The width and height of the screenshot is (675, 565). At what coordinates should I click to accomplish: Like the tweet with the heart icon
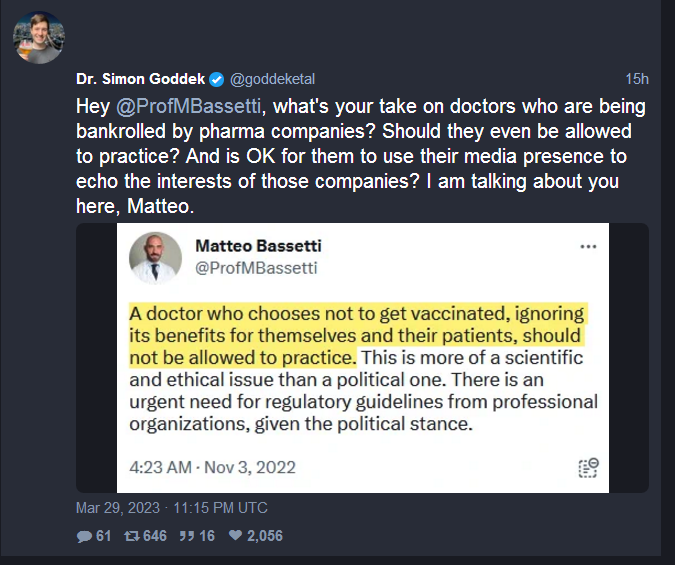(235, 535)
